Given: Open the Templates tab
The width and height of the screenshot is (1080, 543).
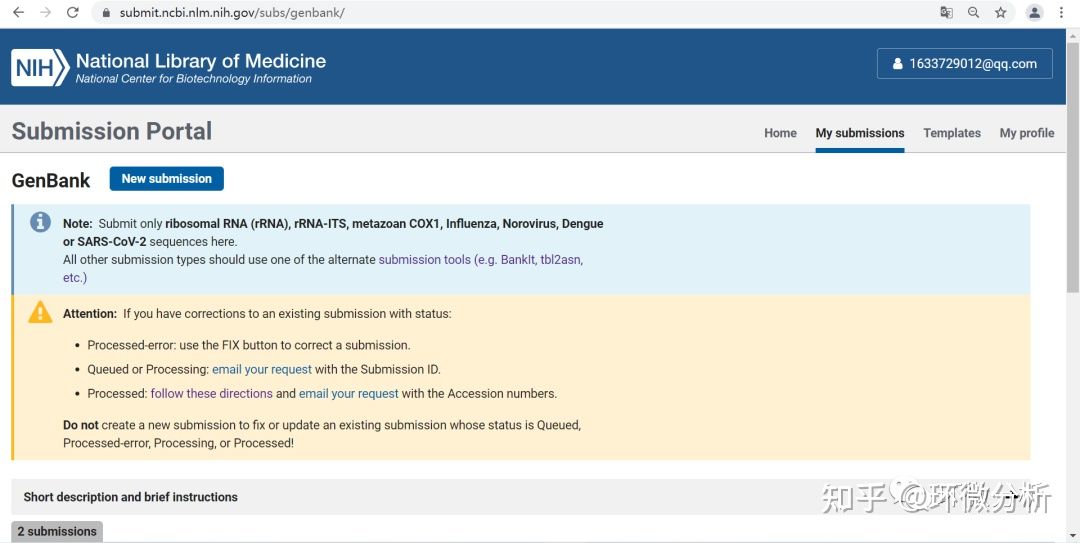Looking at the screenshot, I should tap(952, 133).
